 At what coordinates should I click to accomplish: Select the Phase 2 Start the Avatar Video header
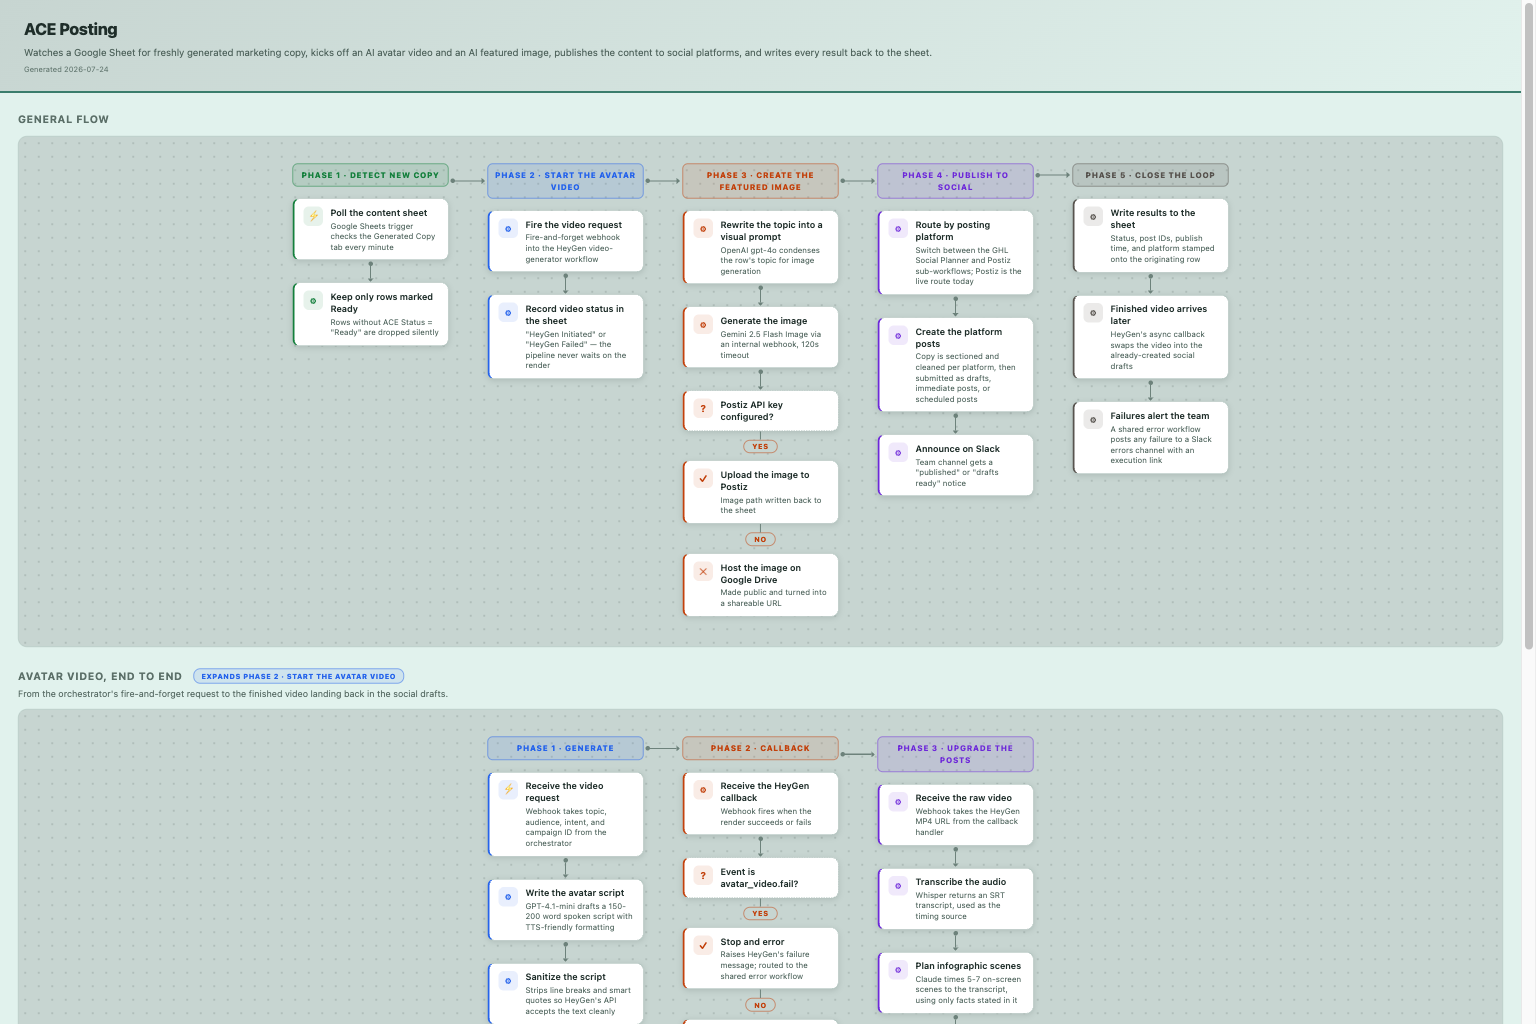tap(565, 181)
